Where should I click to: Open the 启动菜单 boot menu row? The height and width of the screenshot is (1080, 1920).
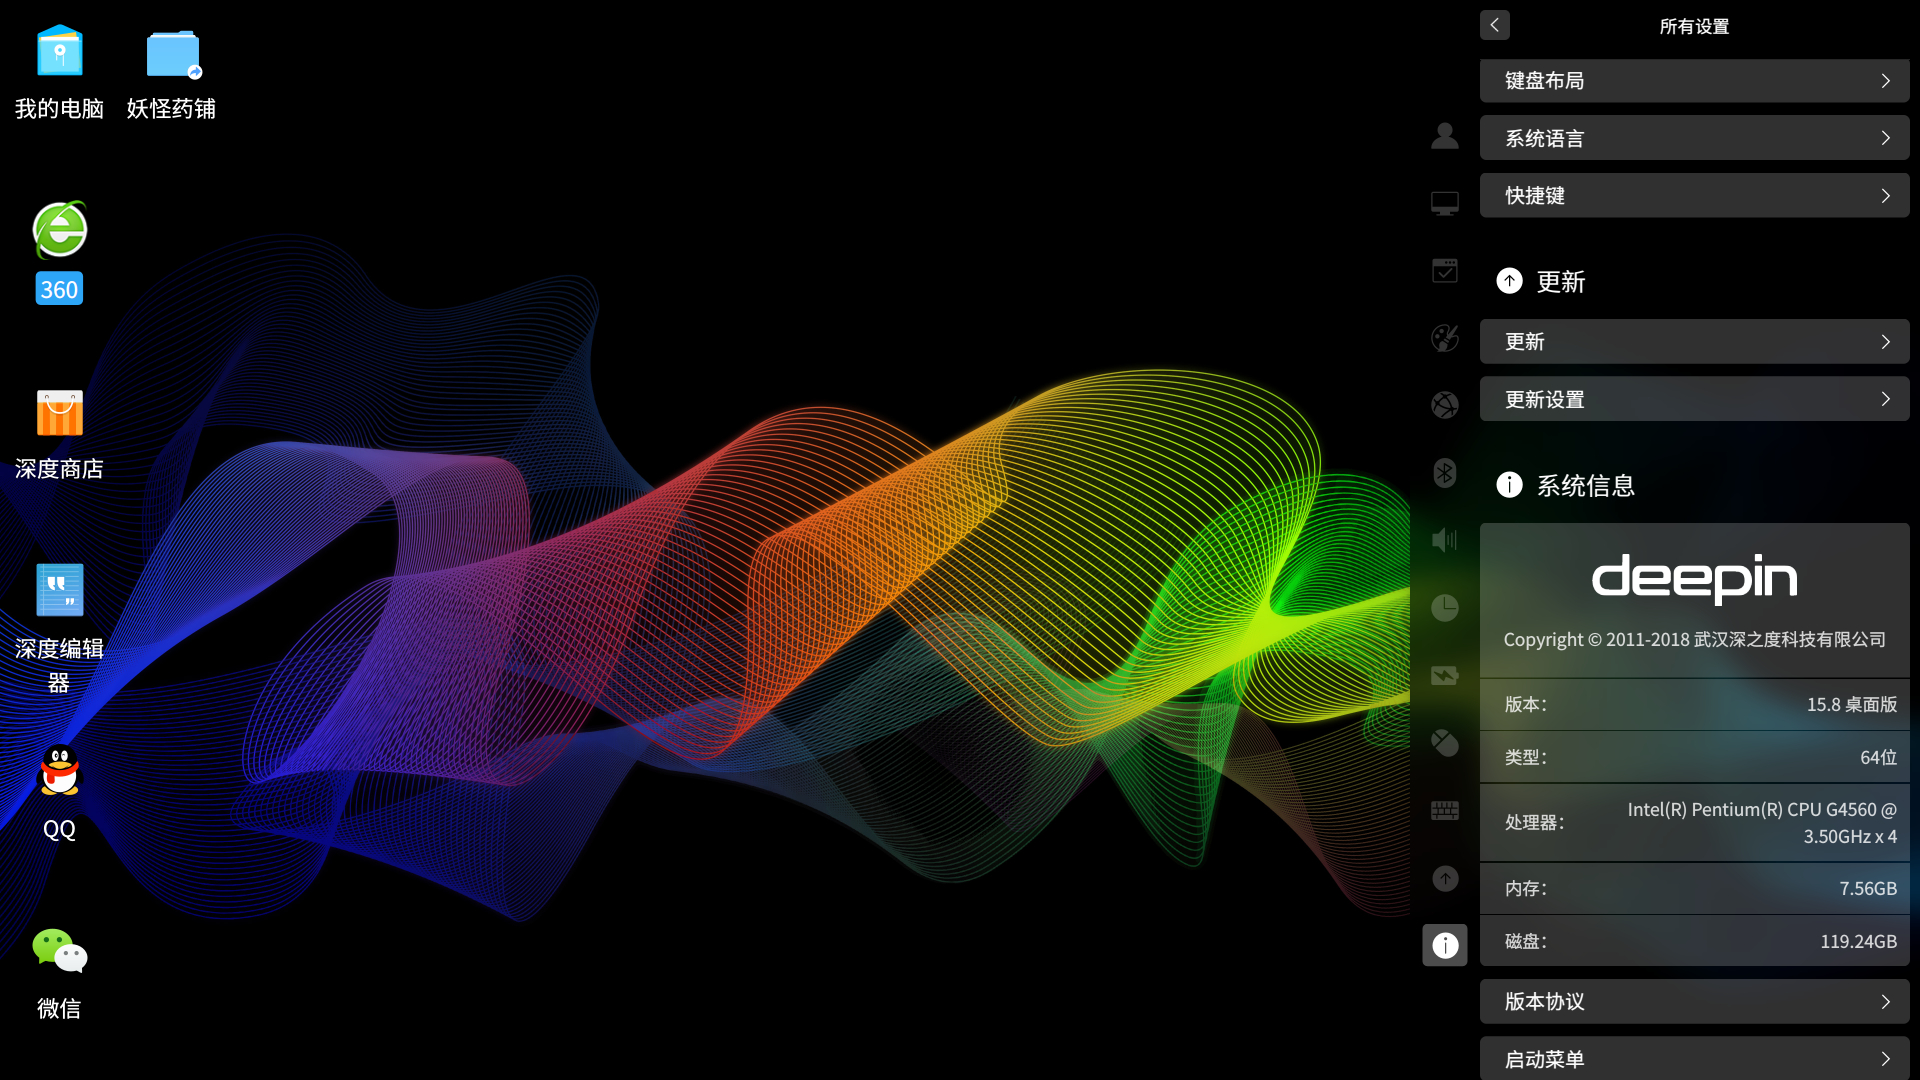(1694, 1058)
